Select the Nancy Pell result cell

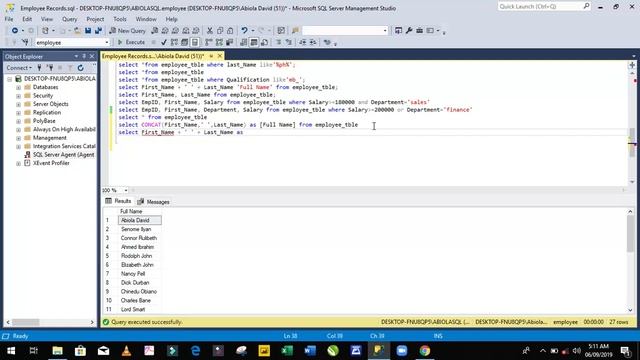[140, 274]
